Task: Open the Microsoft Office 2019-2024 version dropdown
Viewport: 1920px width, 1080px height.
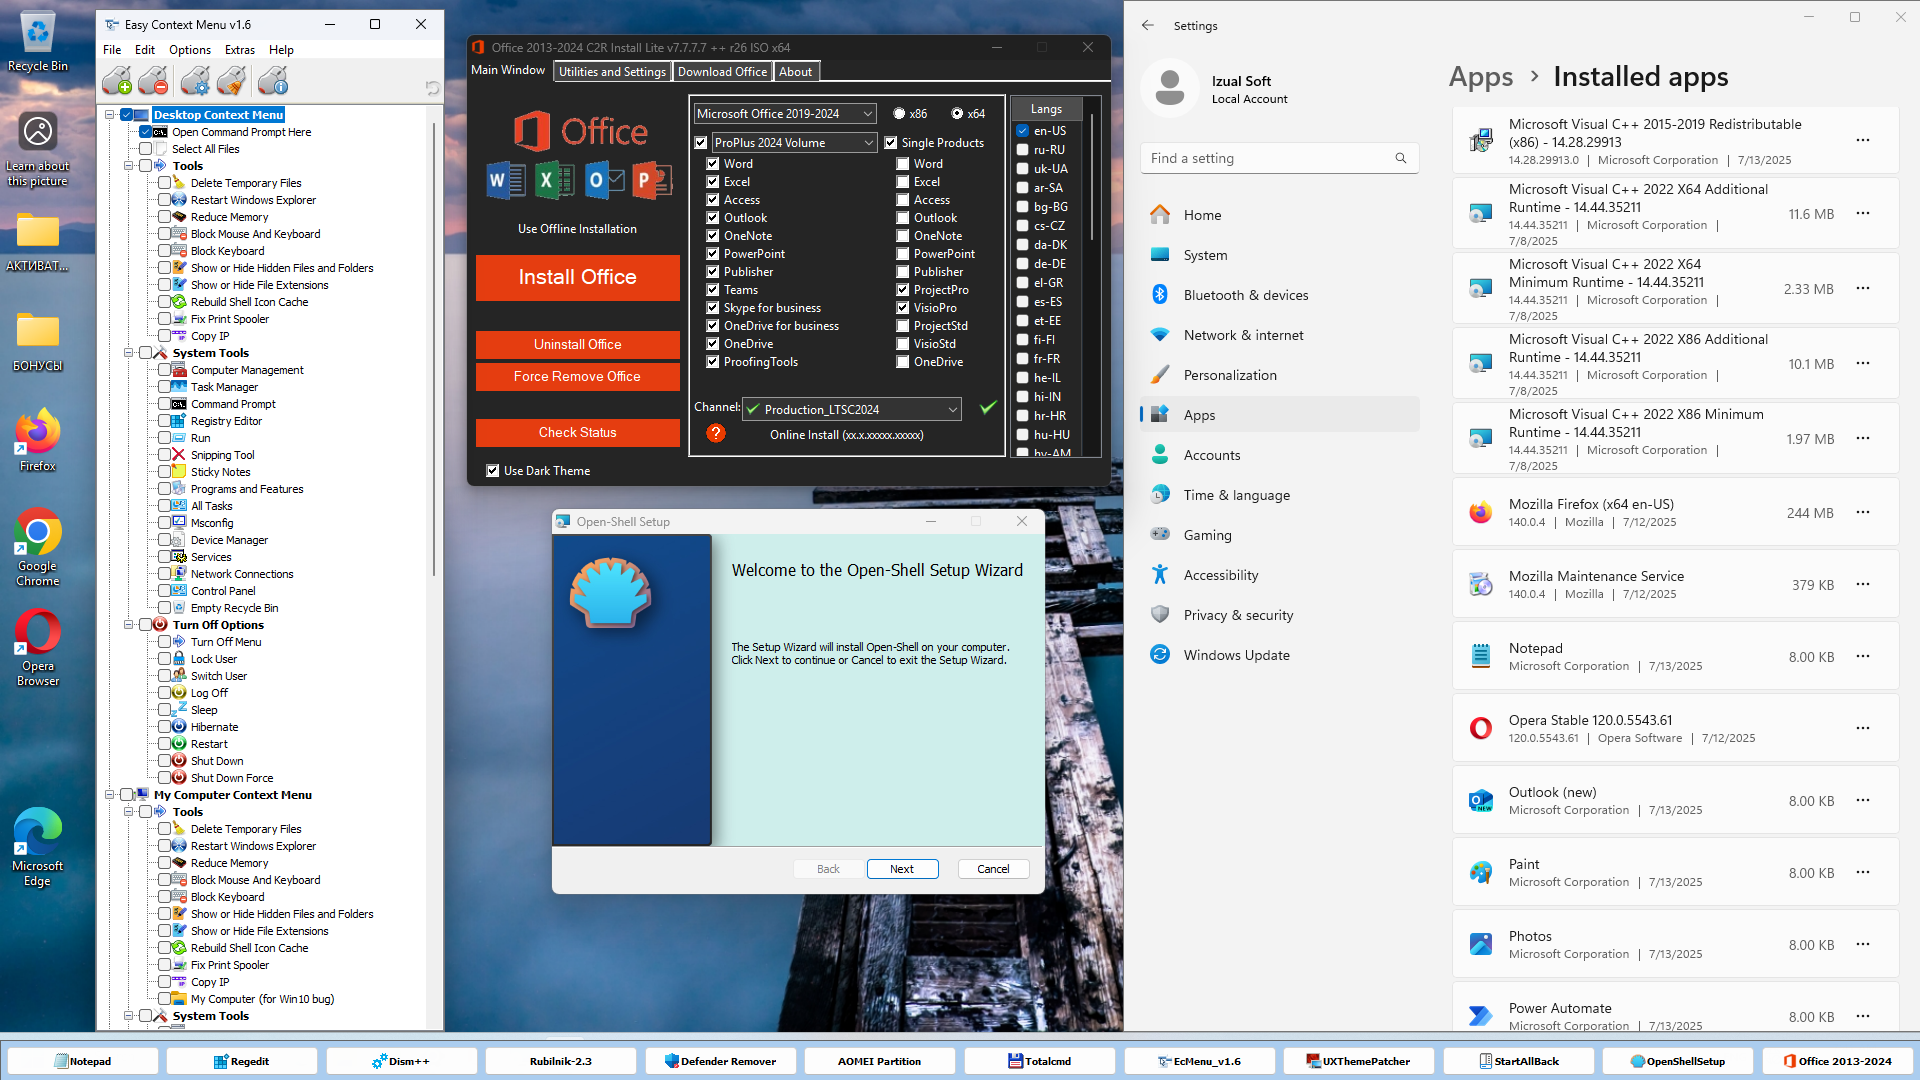Action: pos(785,114)
